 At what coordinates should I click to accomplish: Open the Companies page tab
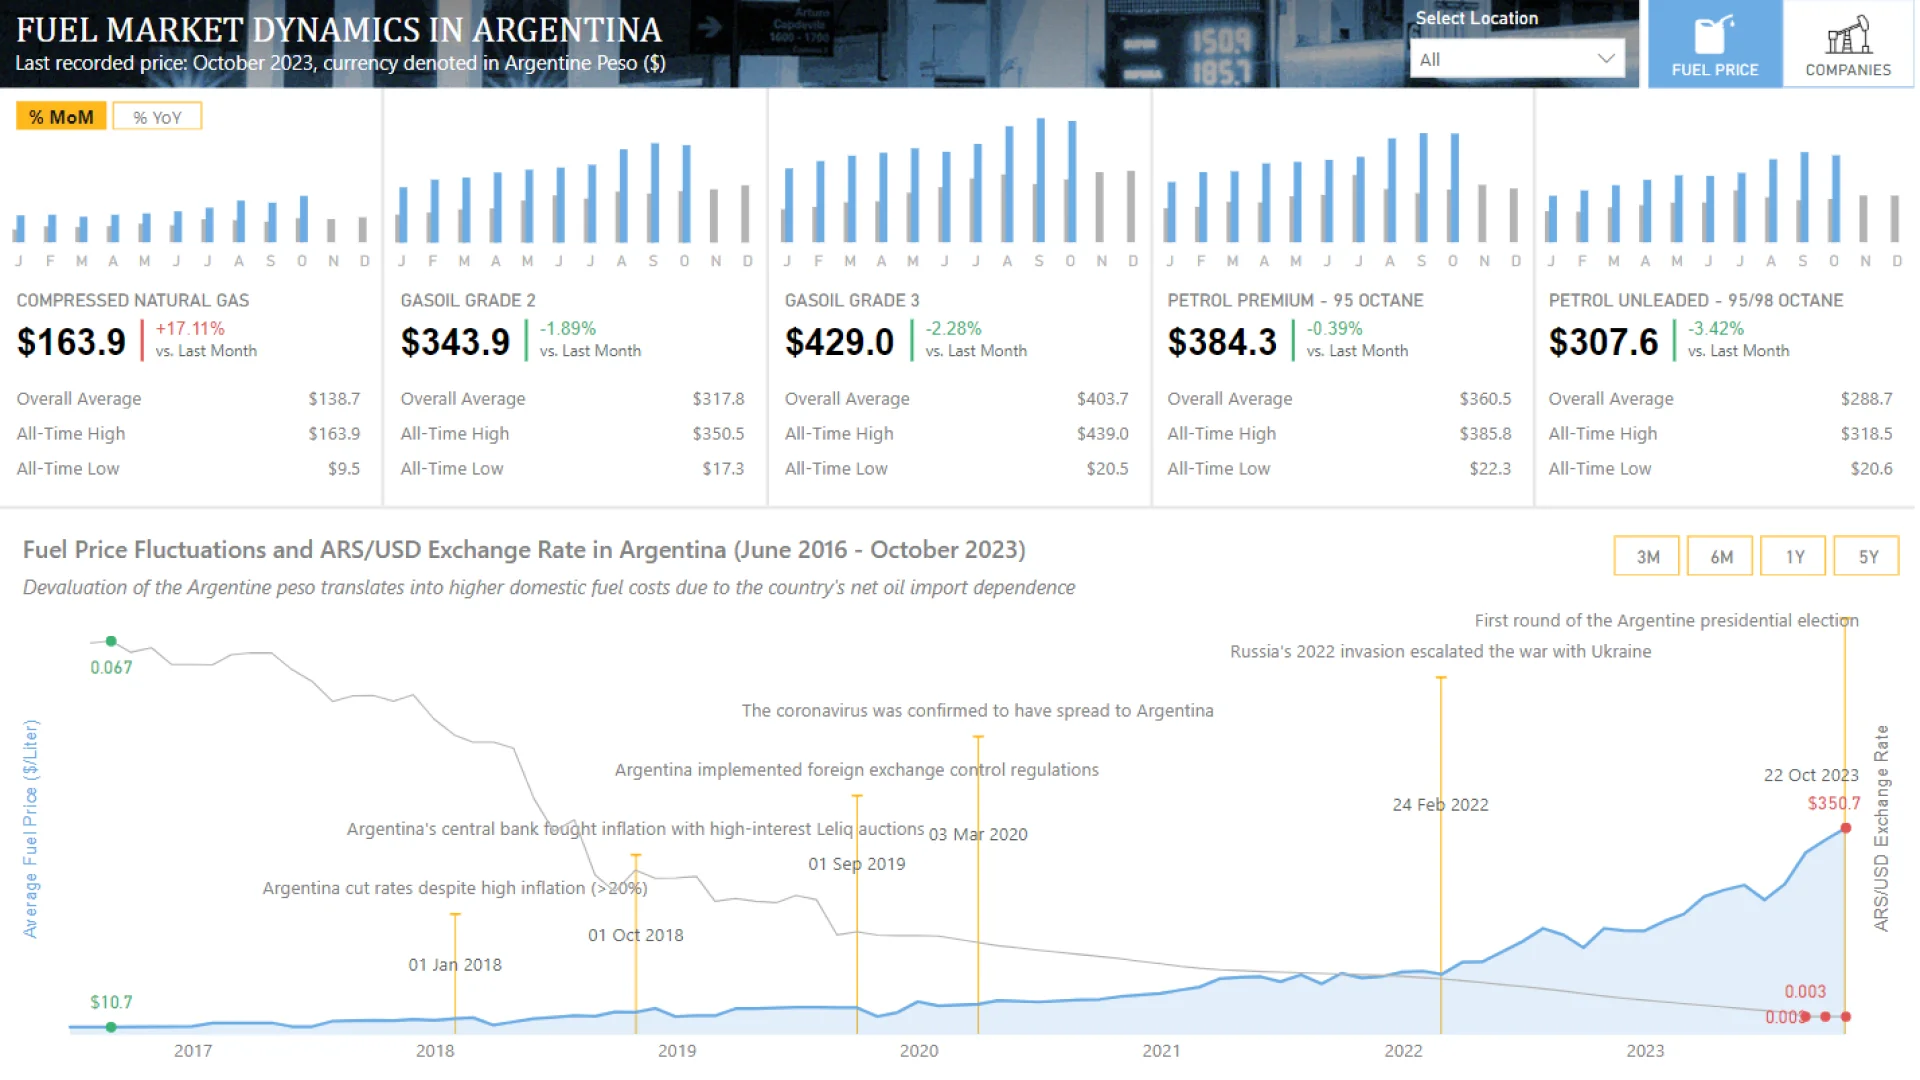1847,44
